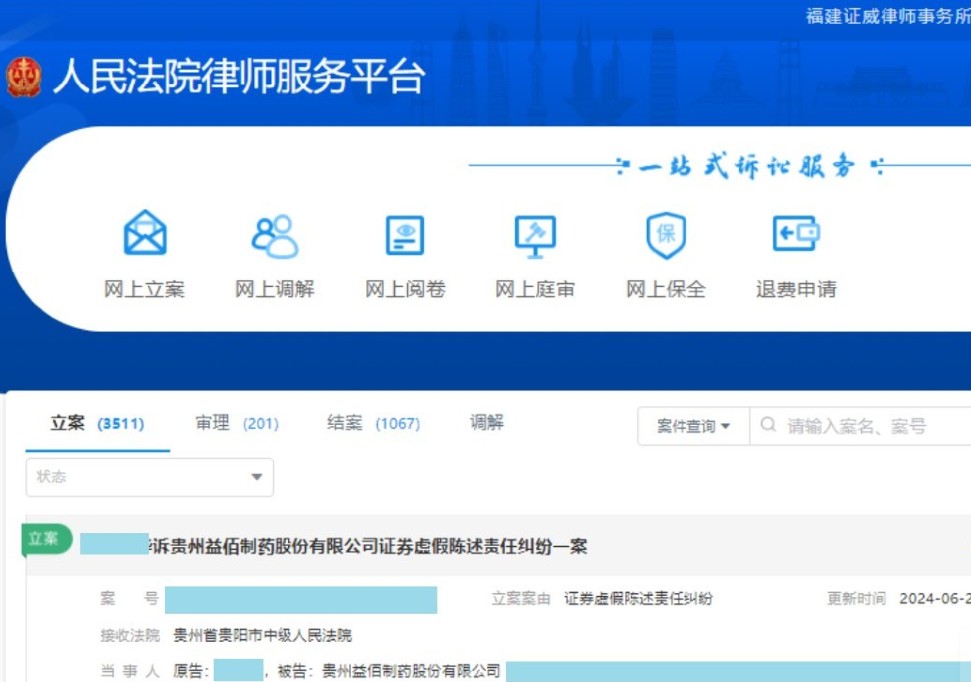The width and height of the screenshot is (971, 682).
Task: Switch to the 立案 (3511) tab
Action: pyautogui.click(x=97, y=424)
